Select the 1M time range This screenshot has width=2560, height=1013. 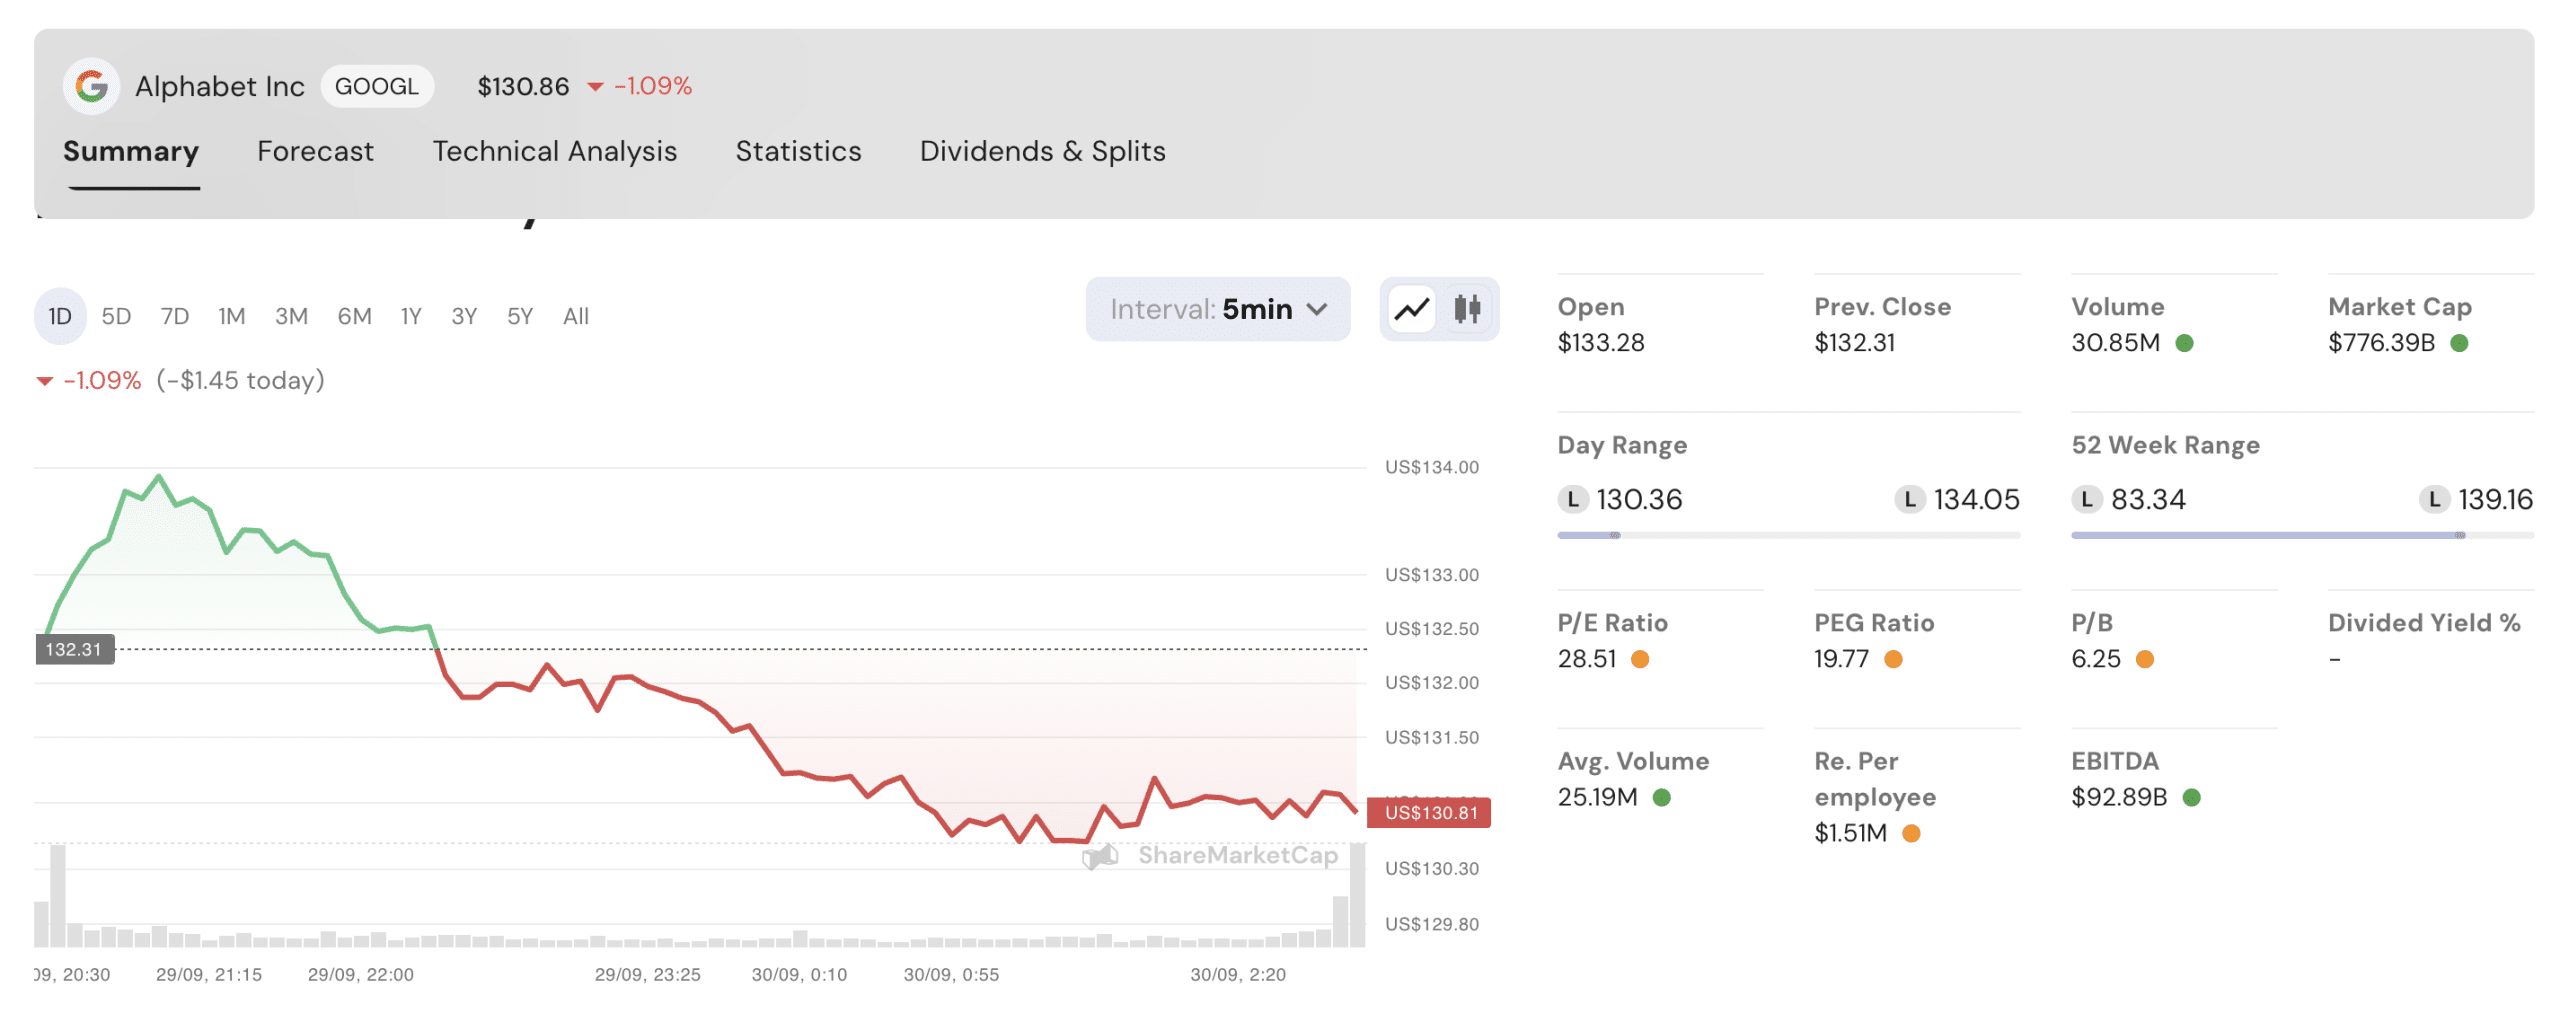[x=231, y=315]
